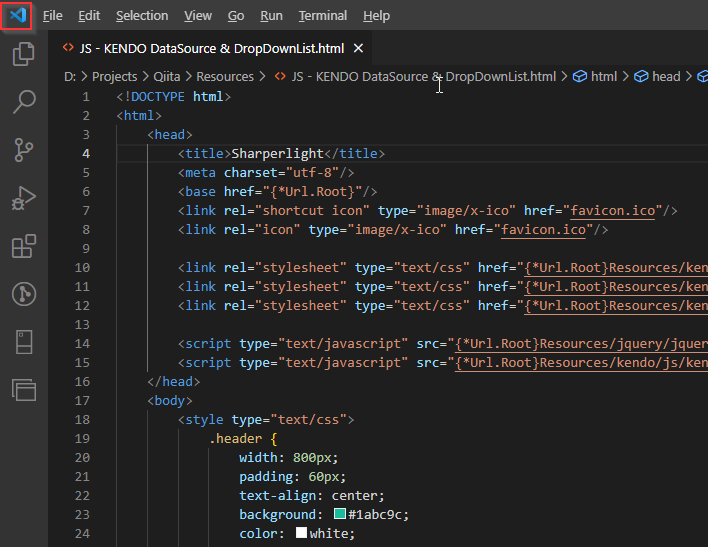The width and height of the screenshot is (708, 547).
Task: Open the Extensions view icon
Action: [23, 246]
